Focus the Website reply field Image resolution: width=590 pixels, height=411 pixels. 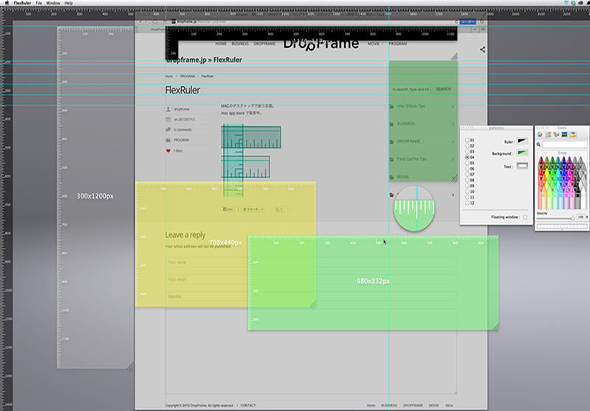point(311,297)
